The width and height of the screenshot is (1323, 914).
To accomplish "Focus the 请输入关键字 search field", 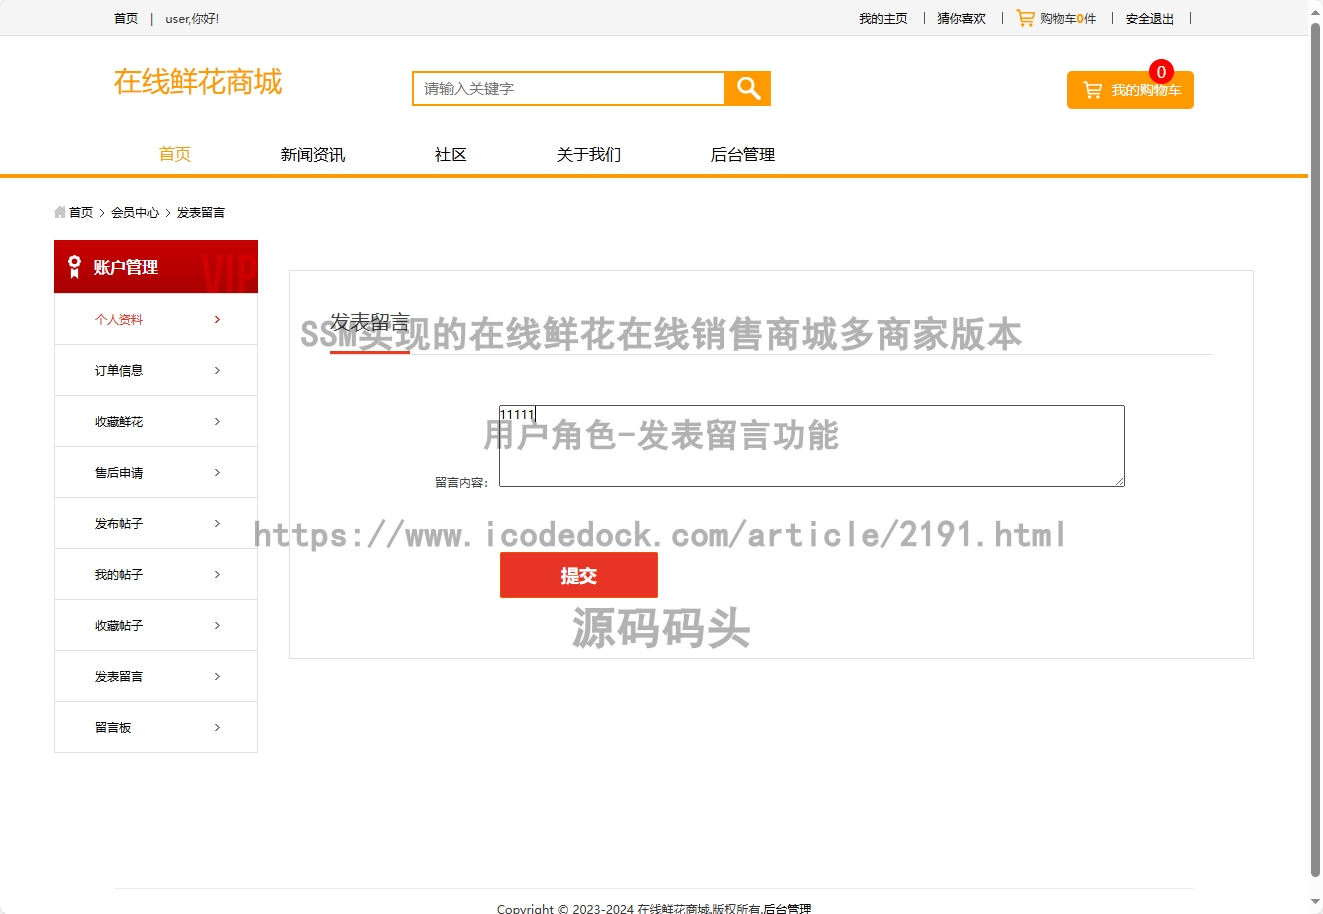I will point(569,88).
